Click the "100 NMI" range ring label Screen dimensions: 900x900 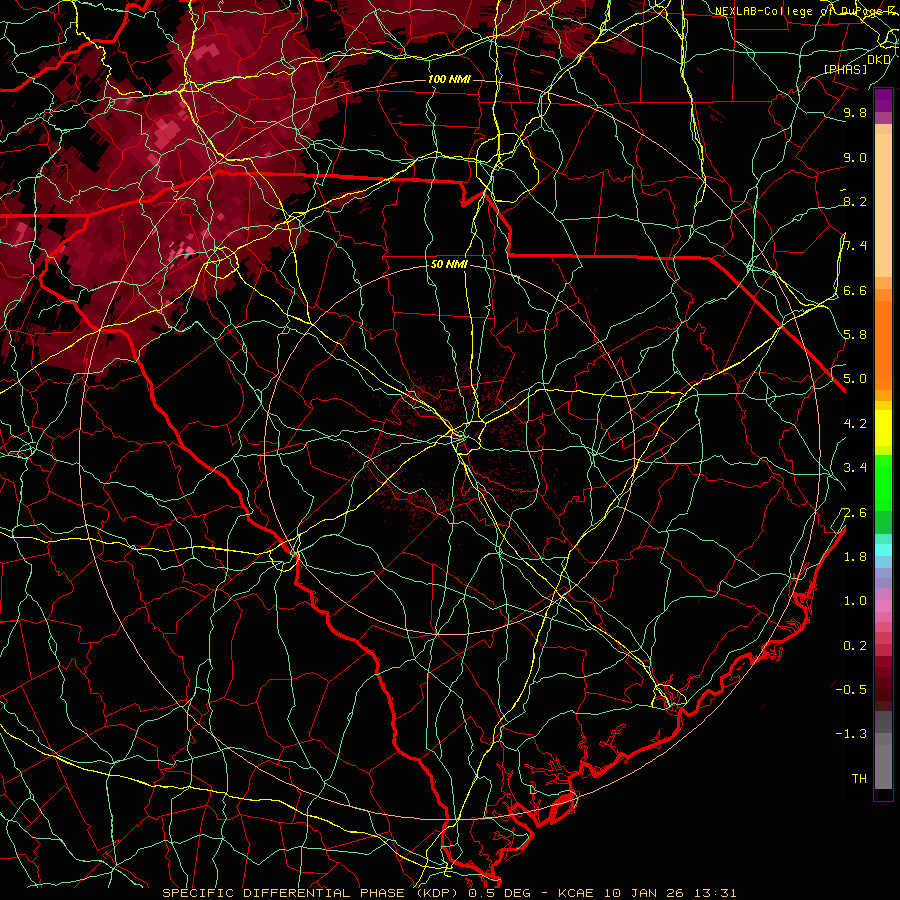(449, 79)
